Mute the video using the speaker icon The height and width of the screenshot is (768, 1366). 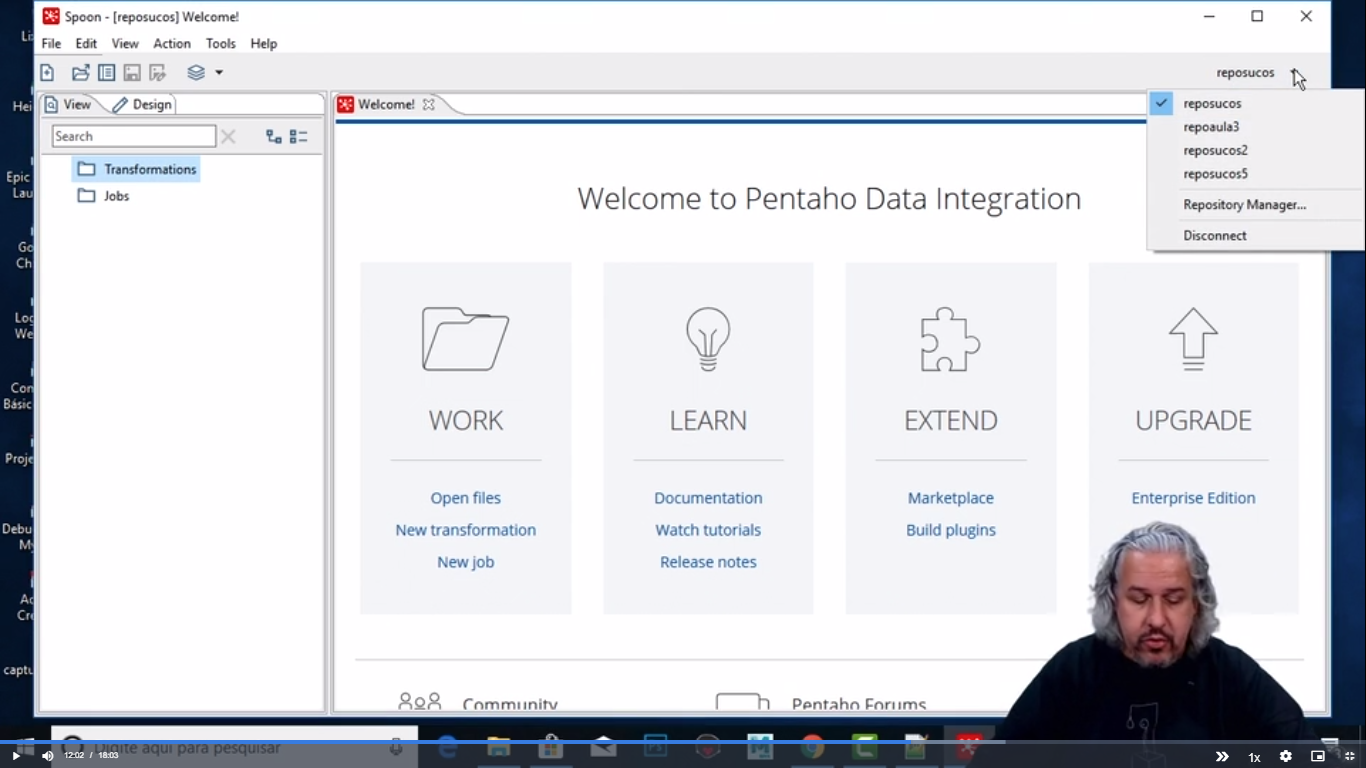tap(47, 757)
